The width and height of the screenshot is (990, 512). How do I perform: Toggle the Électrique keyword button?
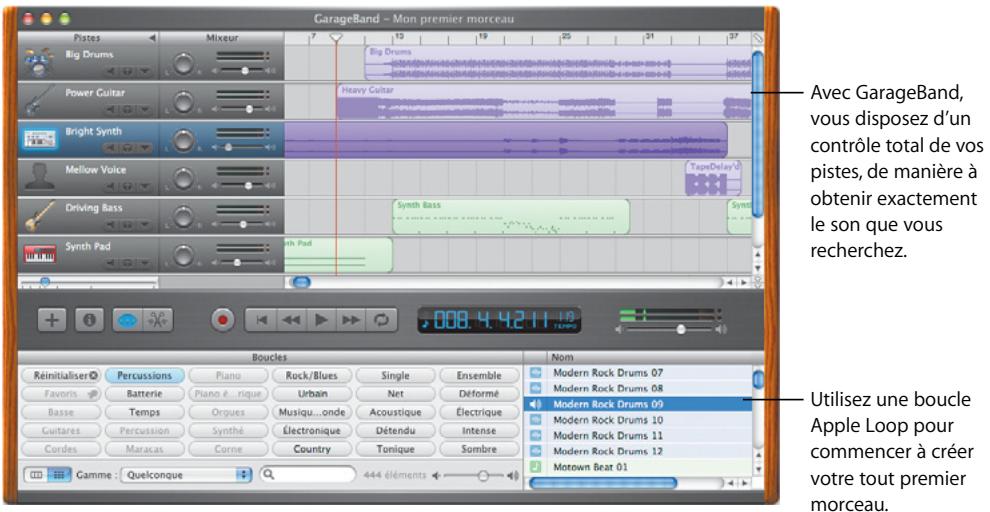[x=479, y=412]
